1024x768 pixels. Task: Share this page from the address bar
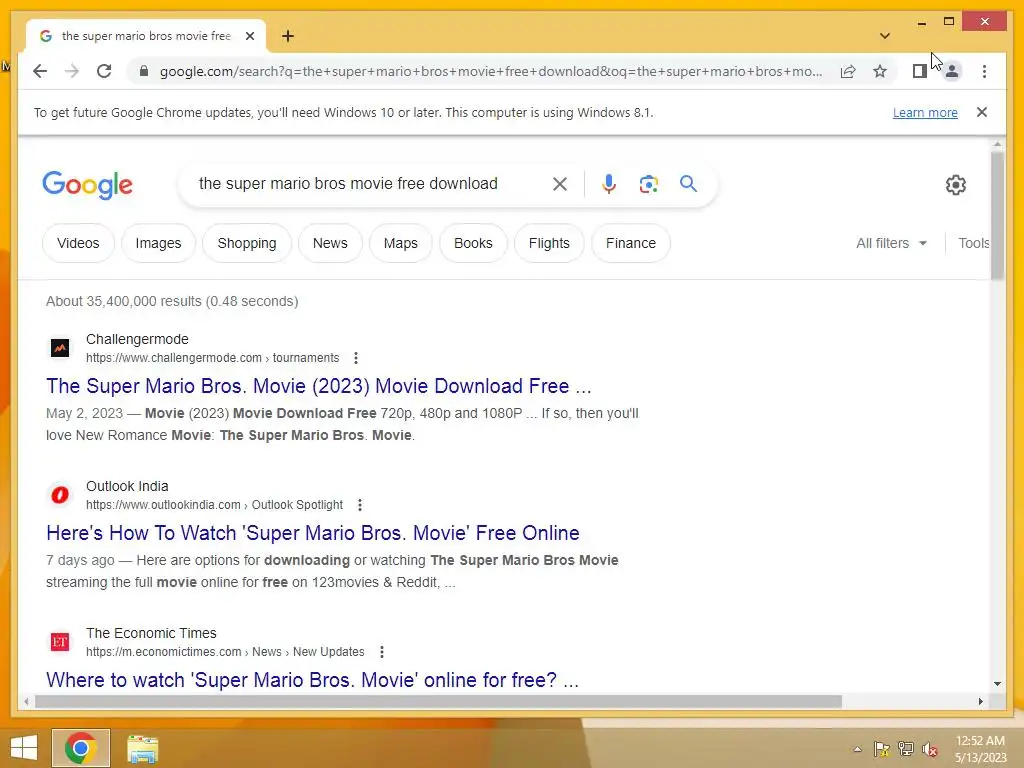point(848,71)
